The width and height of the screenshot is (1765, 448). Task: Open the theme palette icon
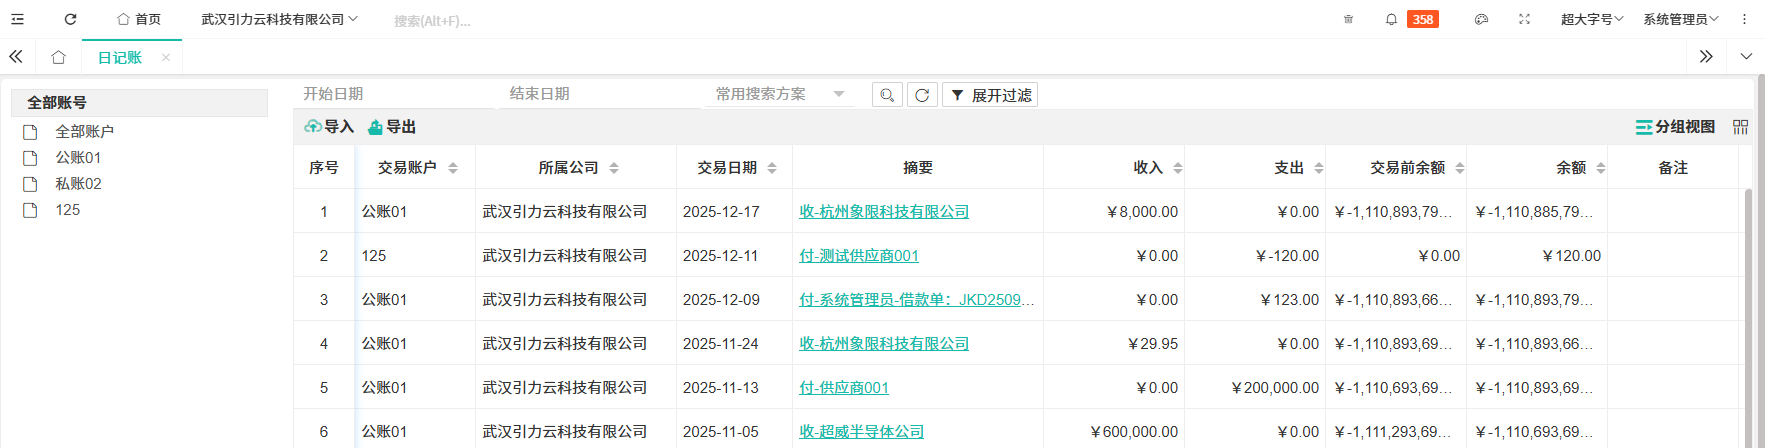1481,19
